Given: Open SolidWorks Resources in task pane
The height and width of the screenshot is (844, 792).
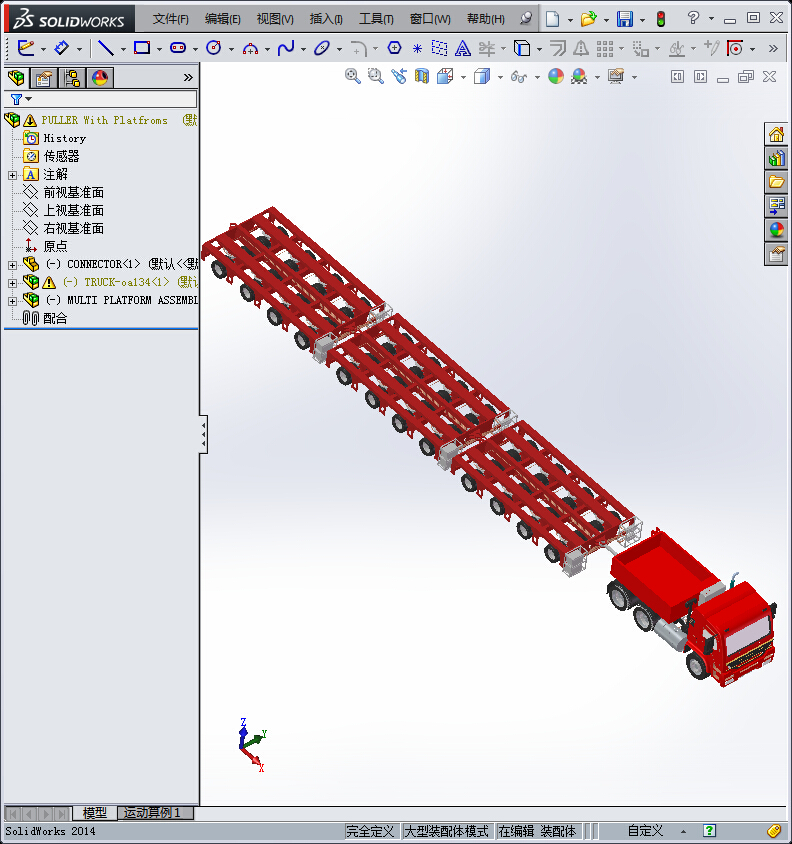Looking at the screenshot, I should click(776, 134).
